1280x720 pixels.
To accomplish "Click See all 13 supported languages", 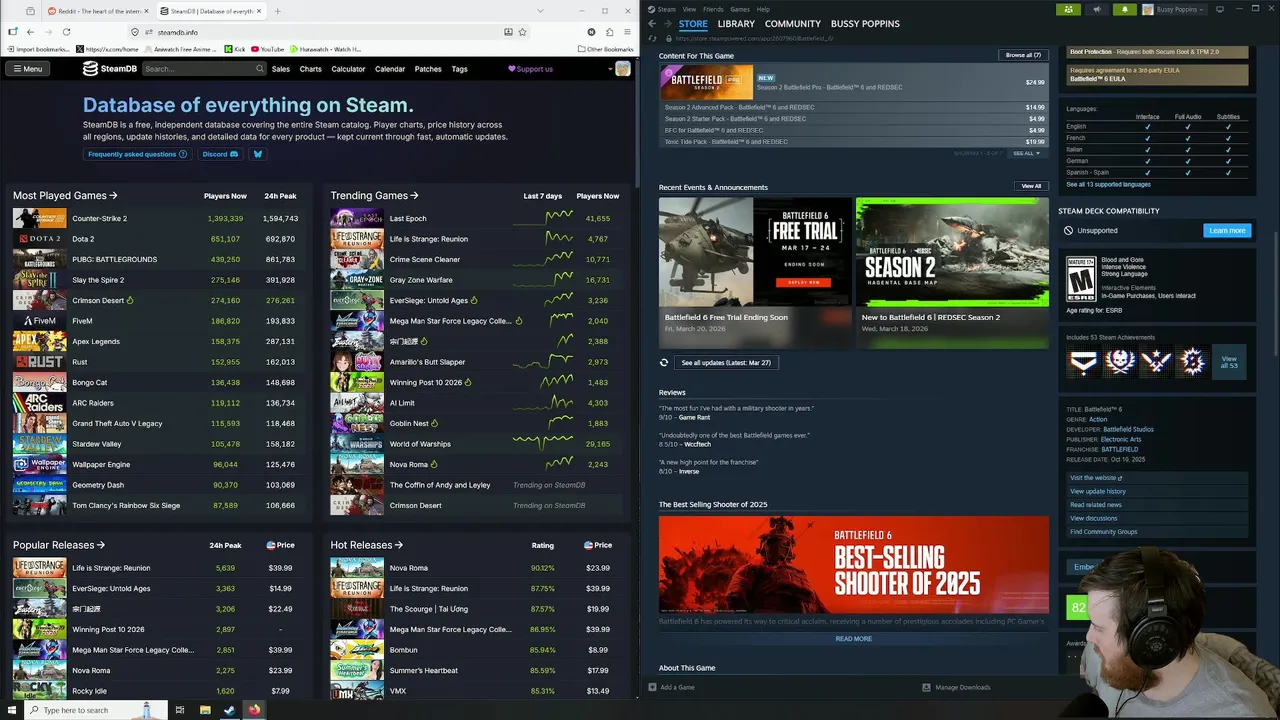I will (x=1108, y=185).
